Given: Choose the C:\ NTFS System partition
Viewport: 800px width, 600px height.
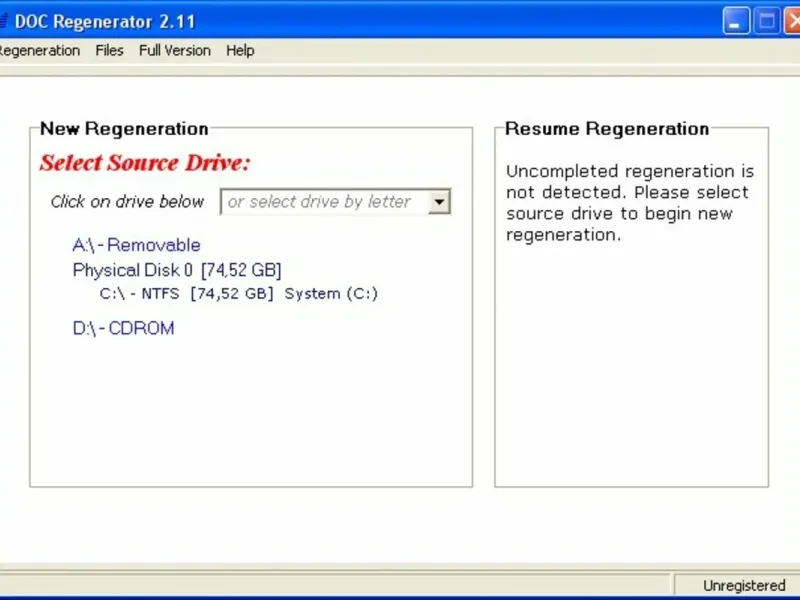Looking at the screenshot, I should coord(238,294).
